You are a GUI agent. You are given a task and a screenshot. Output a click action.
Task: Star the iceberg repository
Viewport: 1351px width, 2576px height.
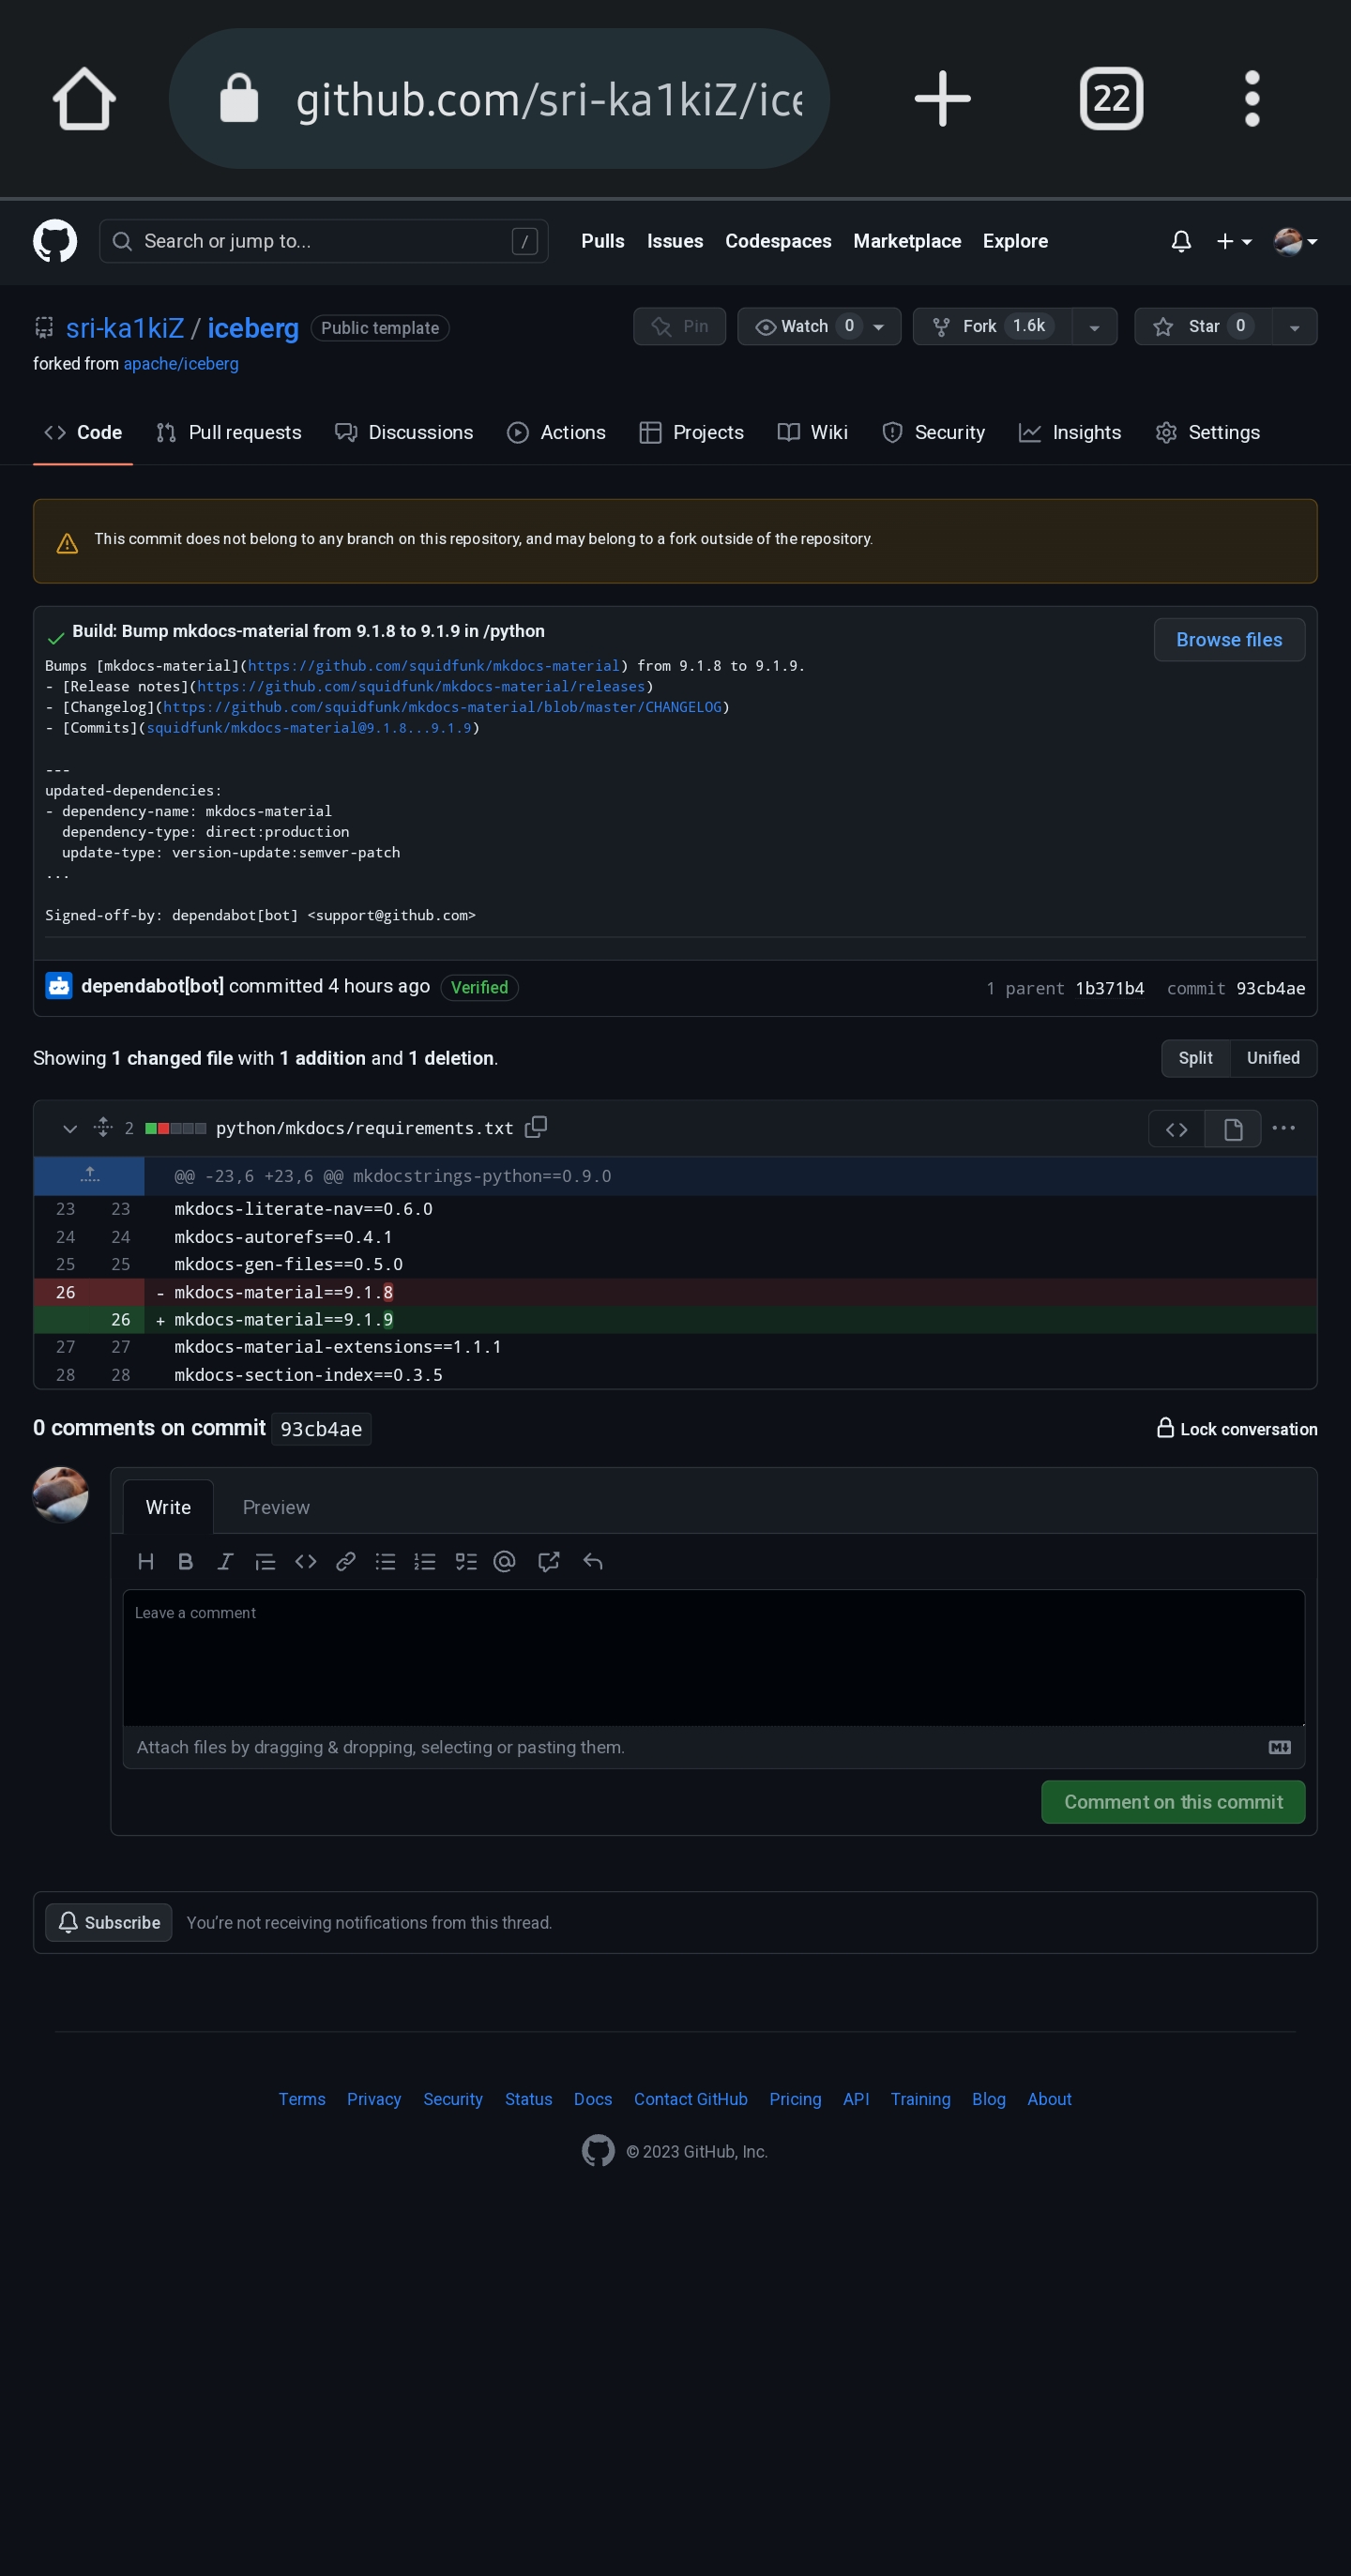point(1203,326)
